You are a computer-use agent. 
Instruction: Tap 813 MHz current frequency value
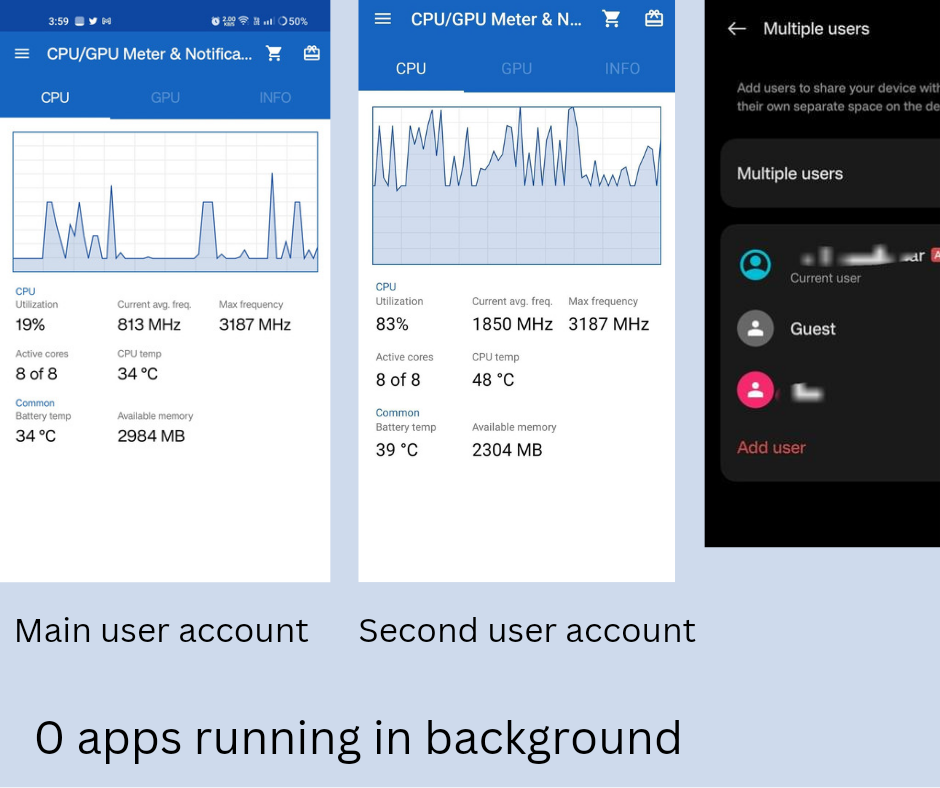point(149,324)
